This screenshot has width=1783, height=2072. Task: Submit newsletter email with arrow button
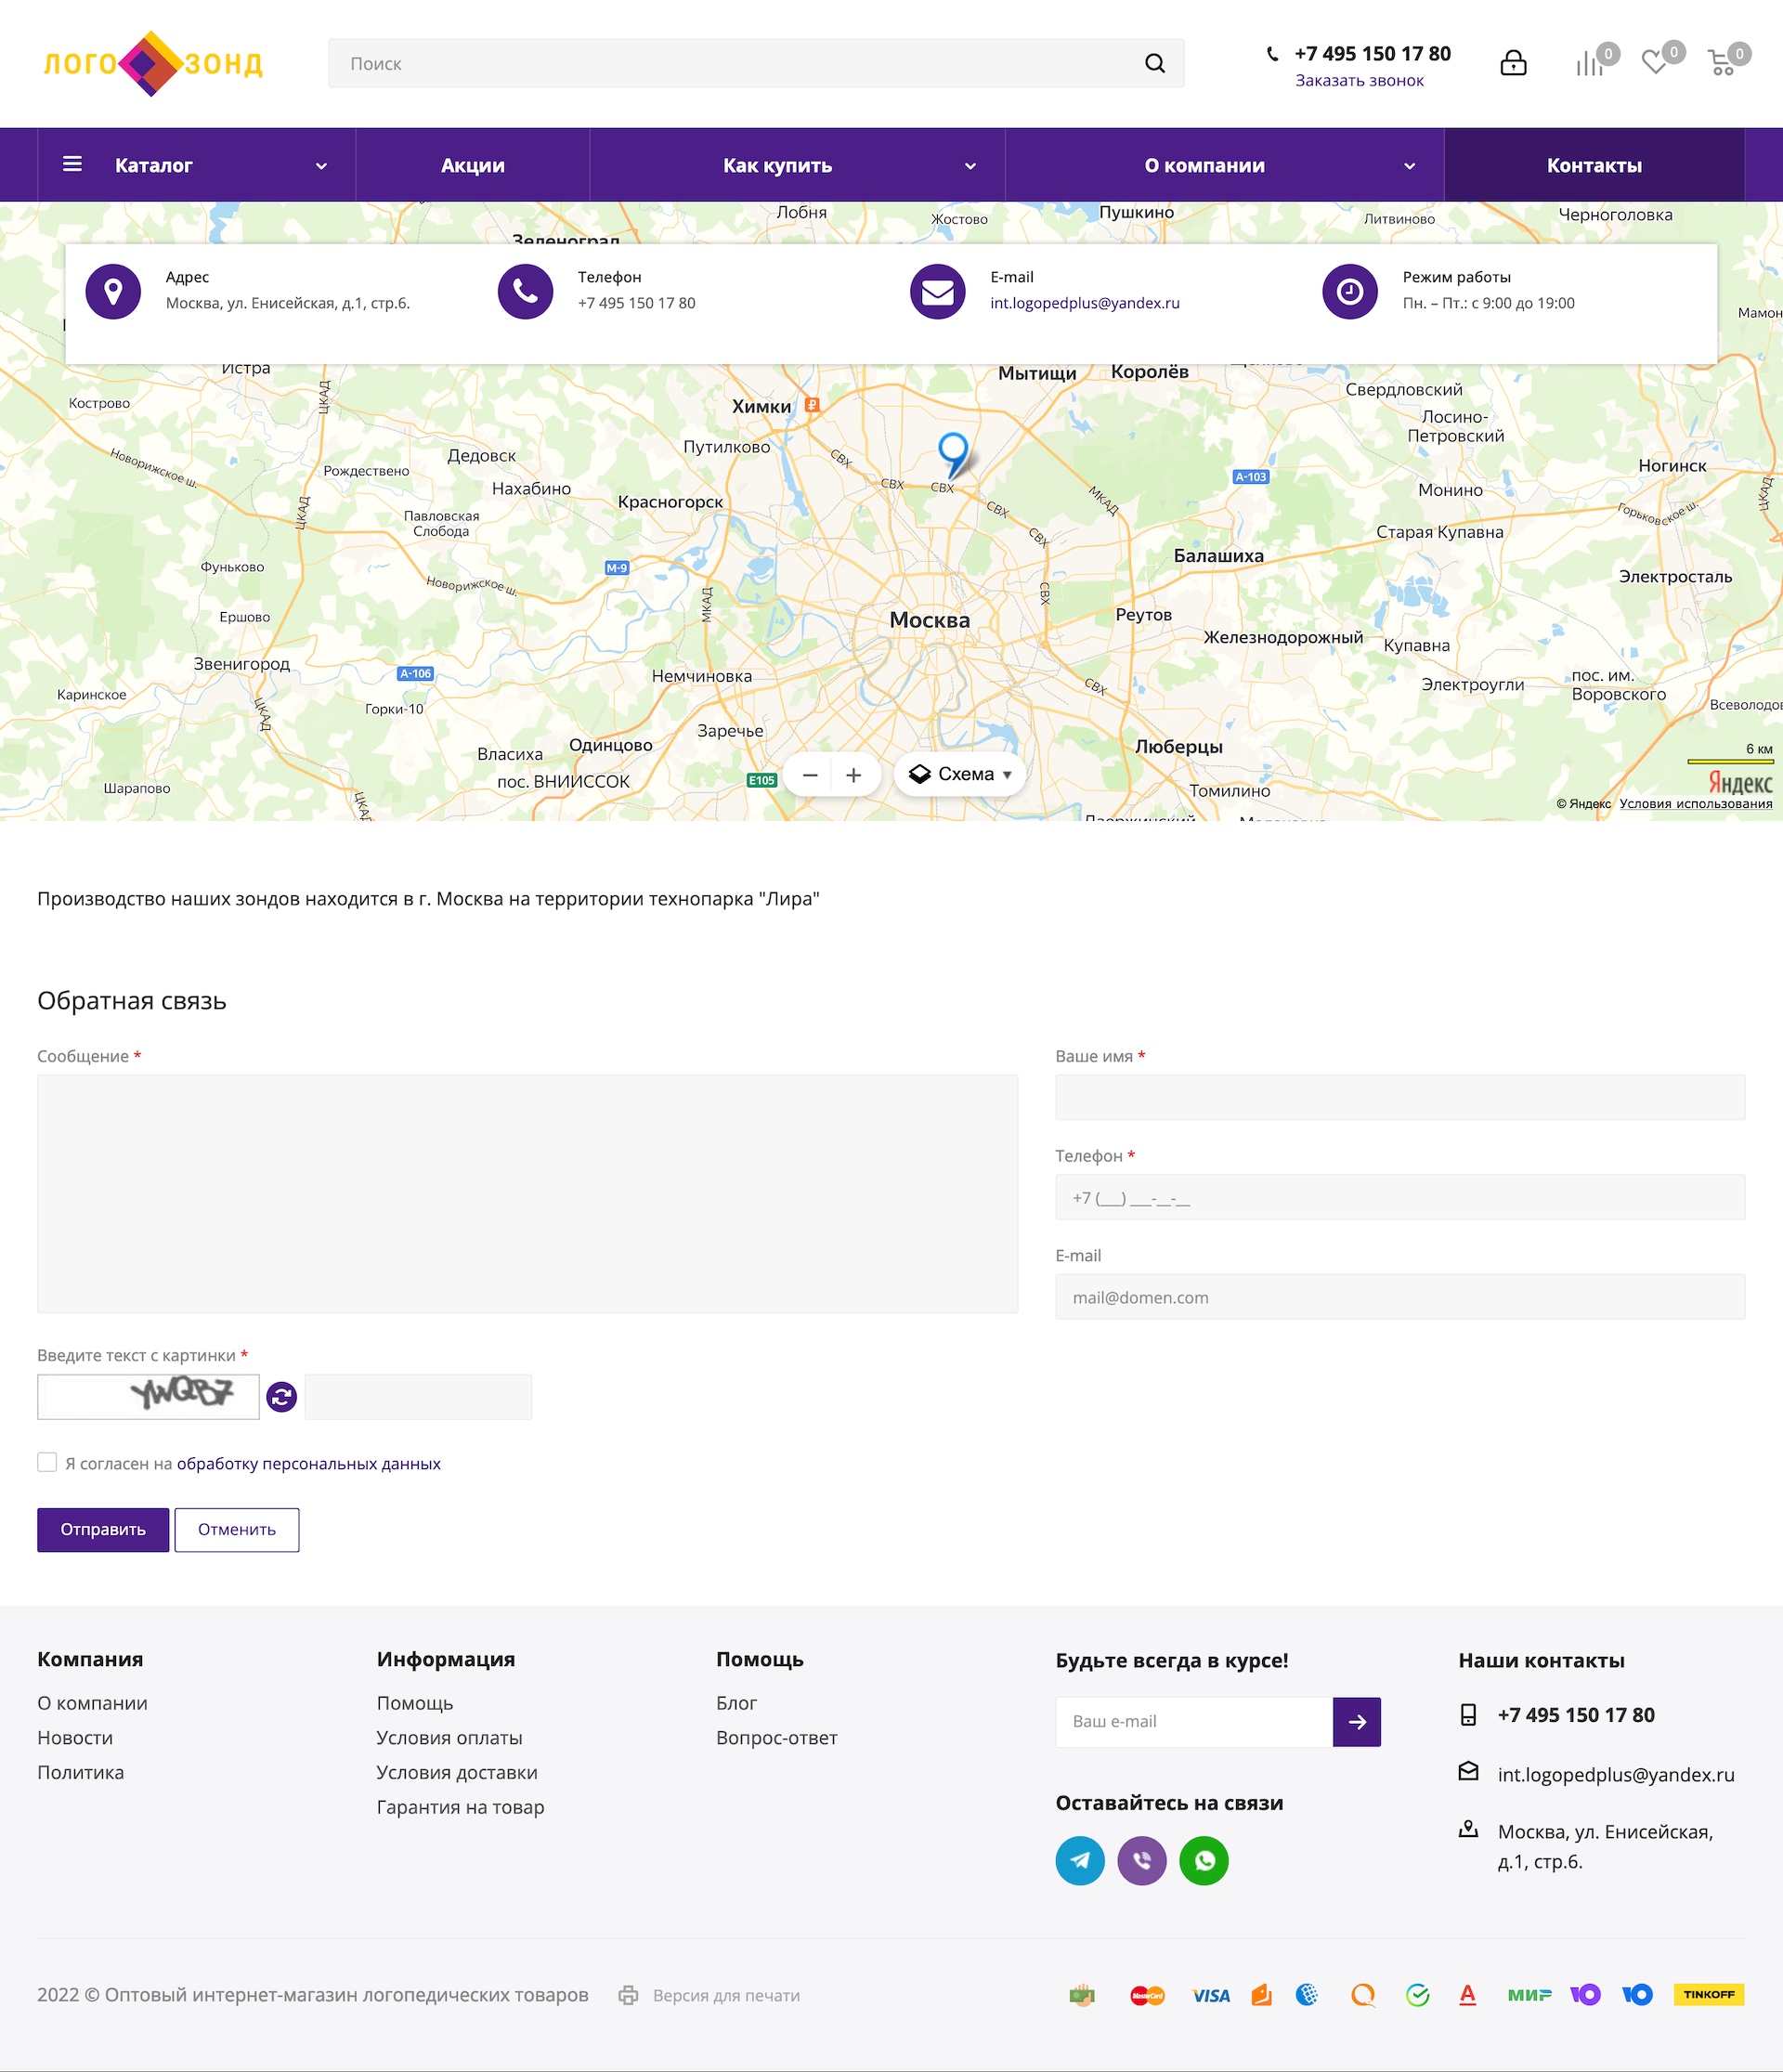coord(1357,1722)
